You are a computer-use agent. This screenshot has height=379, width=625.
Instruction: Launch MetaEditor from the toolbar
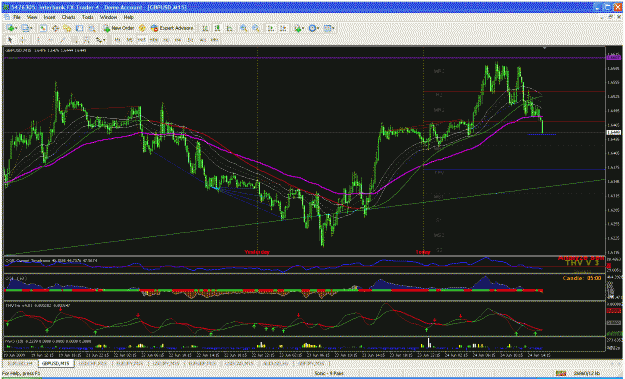point(142,28)
